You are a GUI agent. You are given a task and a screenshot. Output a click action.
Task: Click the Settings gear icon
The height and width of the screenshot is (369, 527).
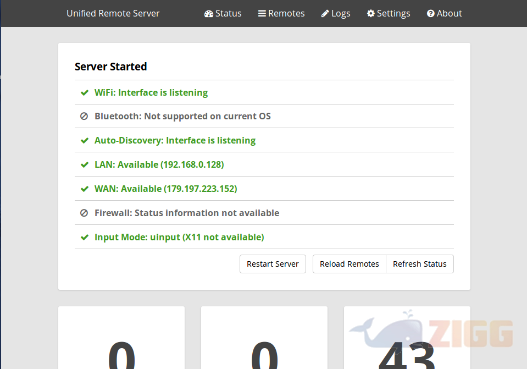(x=371, y=13)
